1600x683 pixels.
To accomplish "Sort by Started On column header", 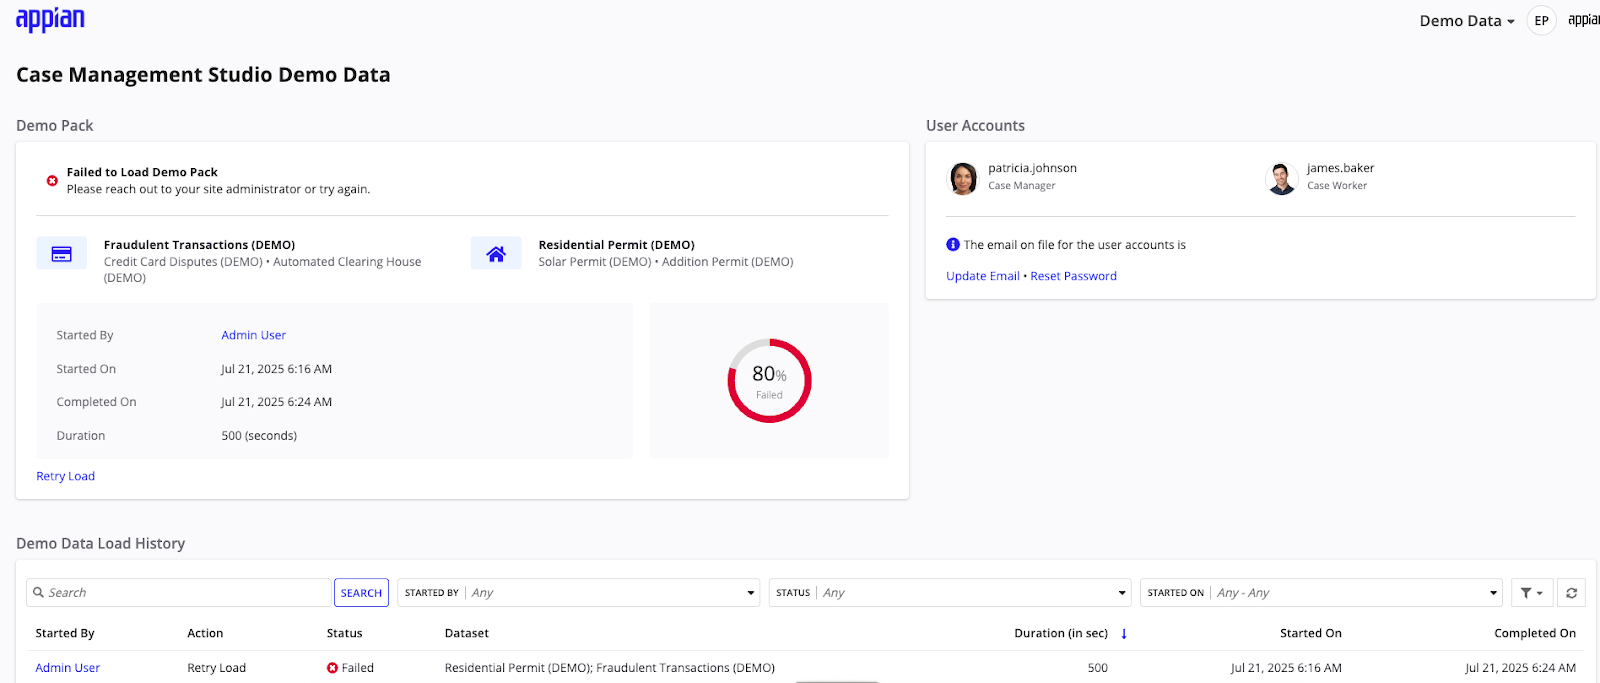I will [1311, 634].
